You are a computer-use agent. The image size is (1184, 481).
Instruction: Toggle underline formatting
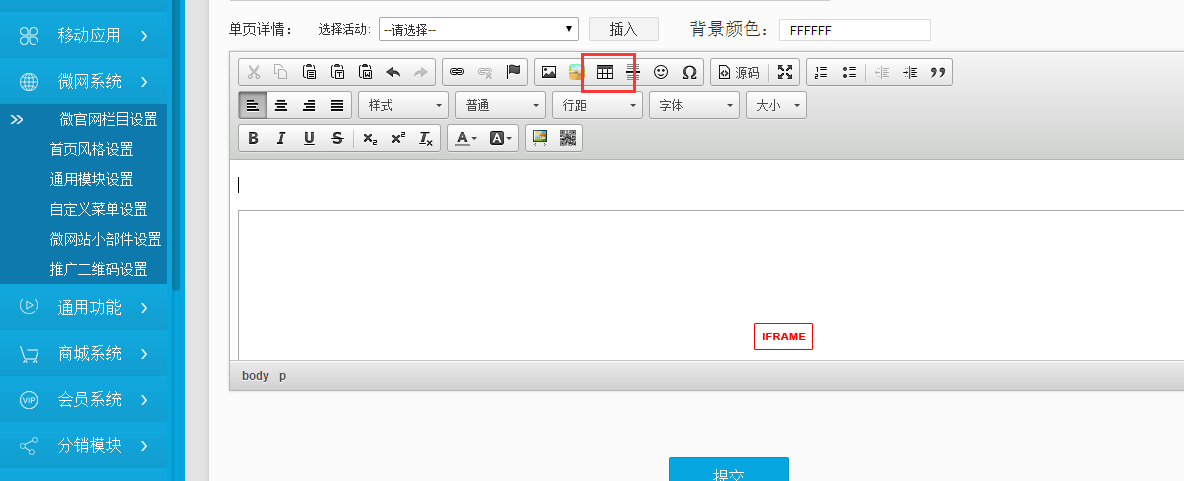[309, 138]
